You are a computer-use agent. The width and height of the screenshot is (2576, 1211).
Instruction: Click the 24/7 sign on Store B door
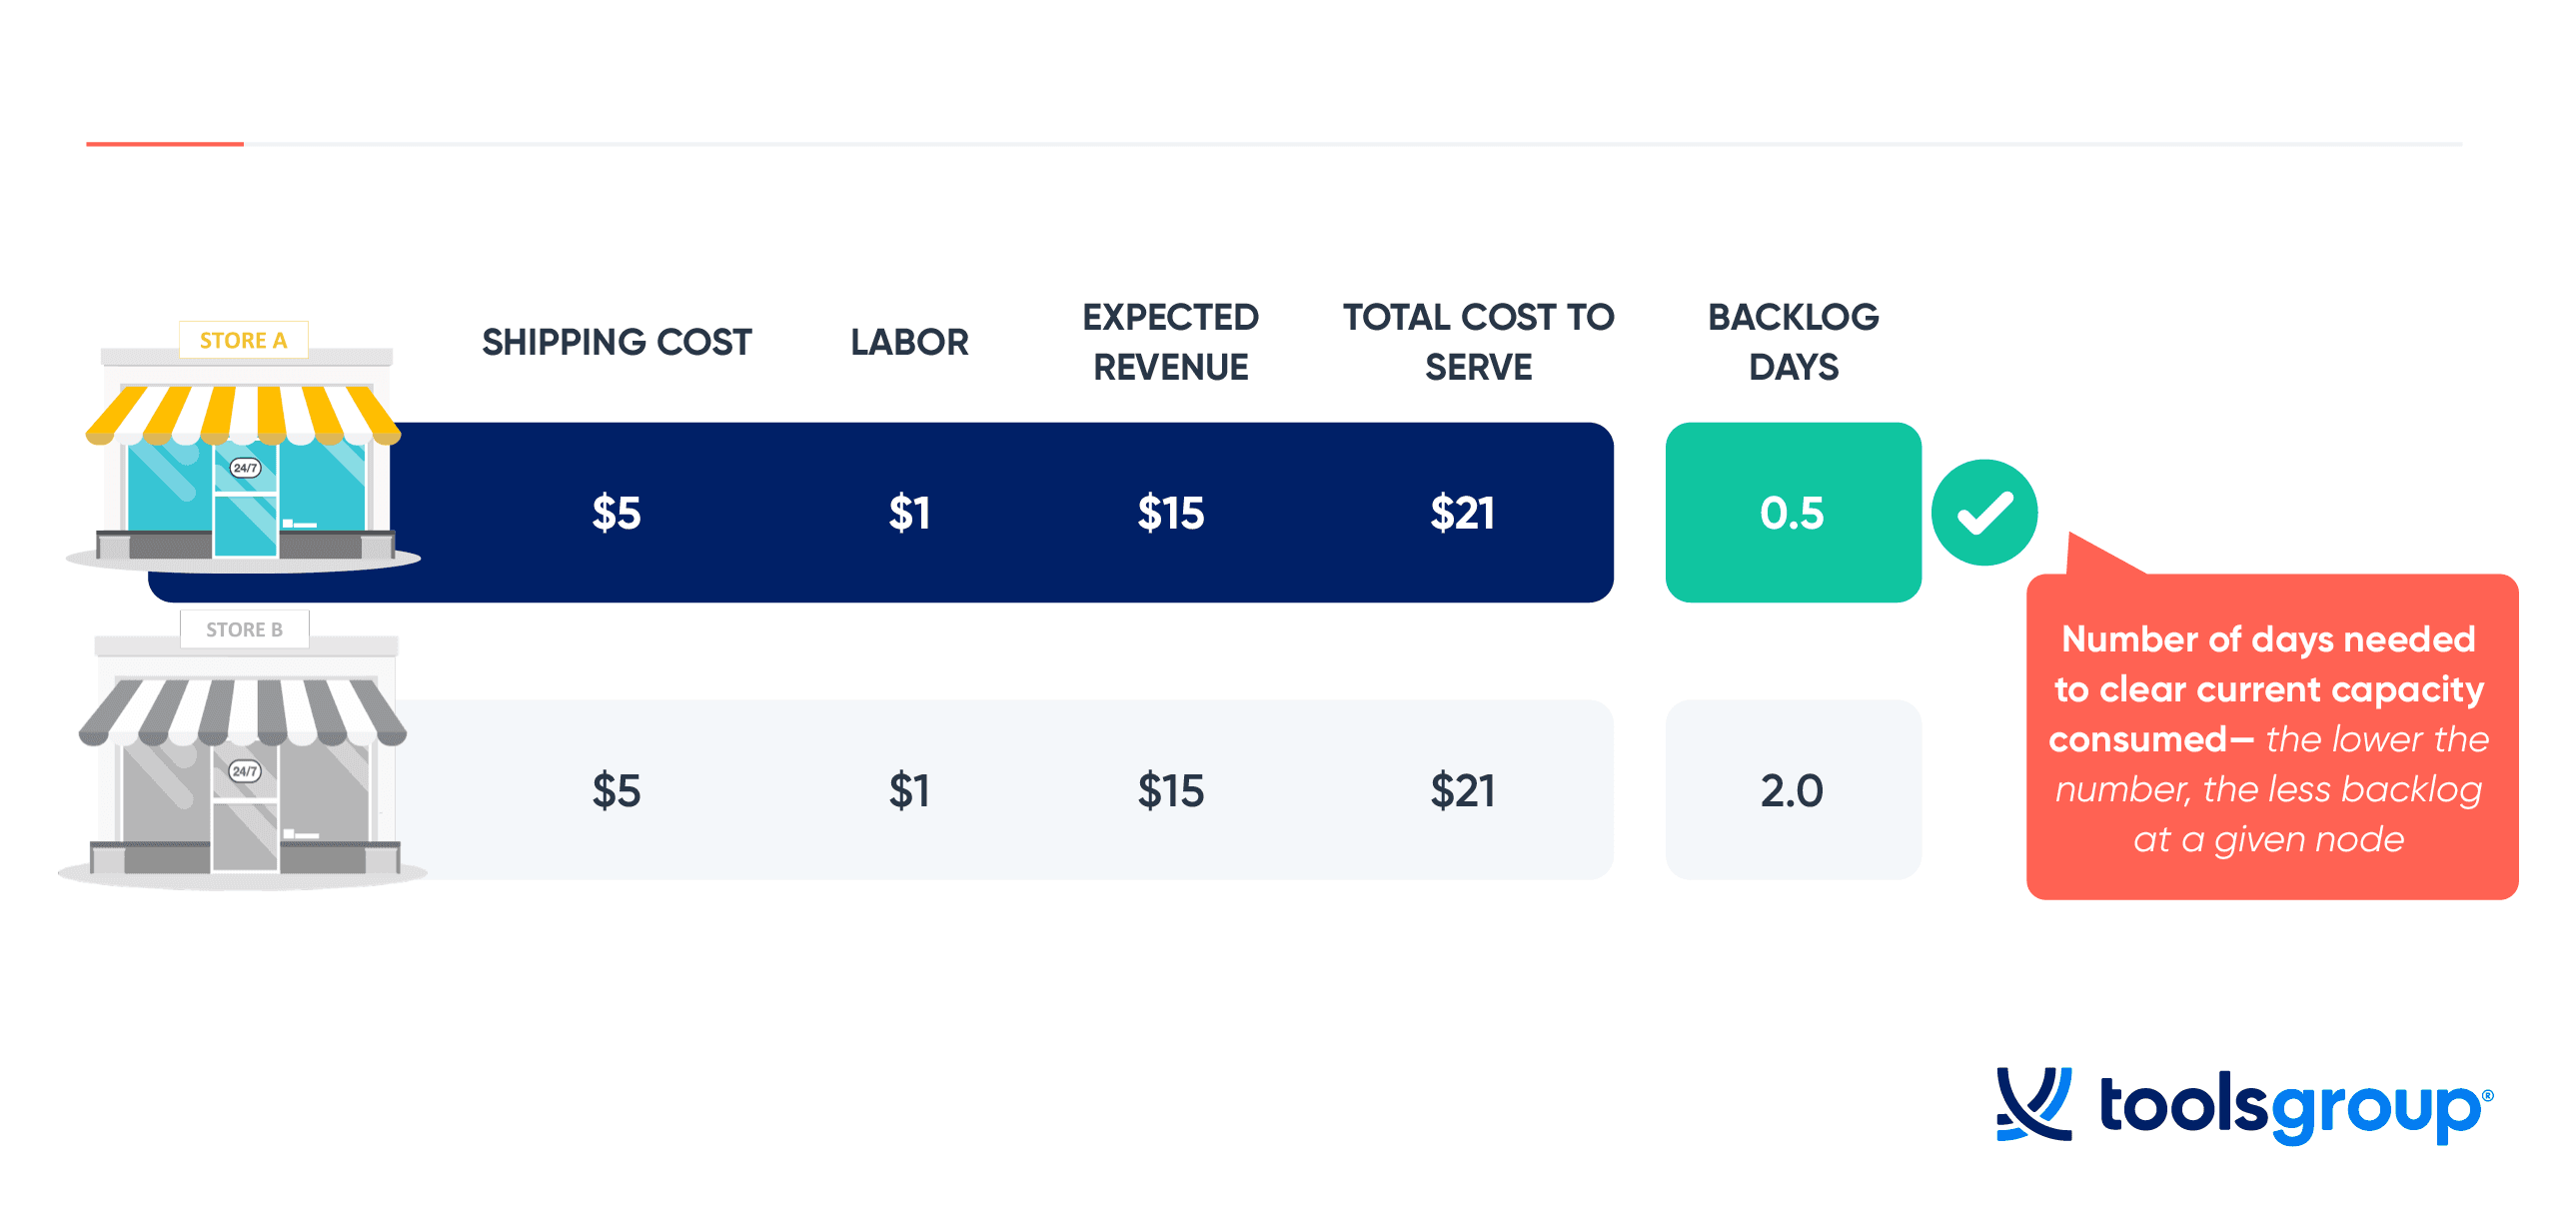(245, 771)
